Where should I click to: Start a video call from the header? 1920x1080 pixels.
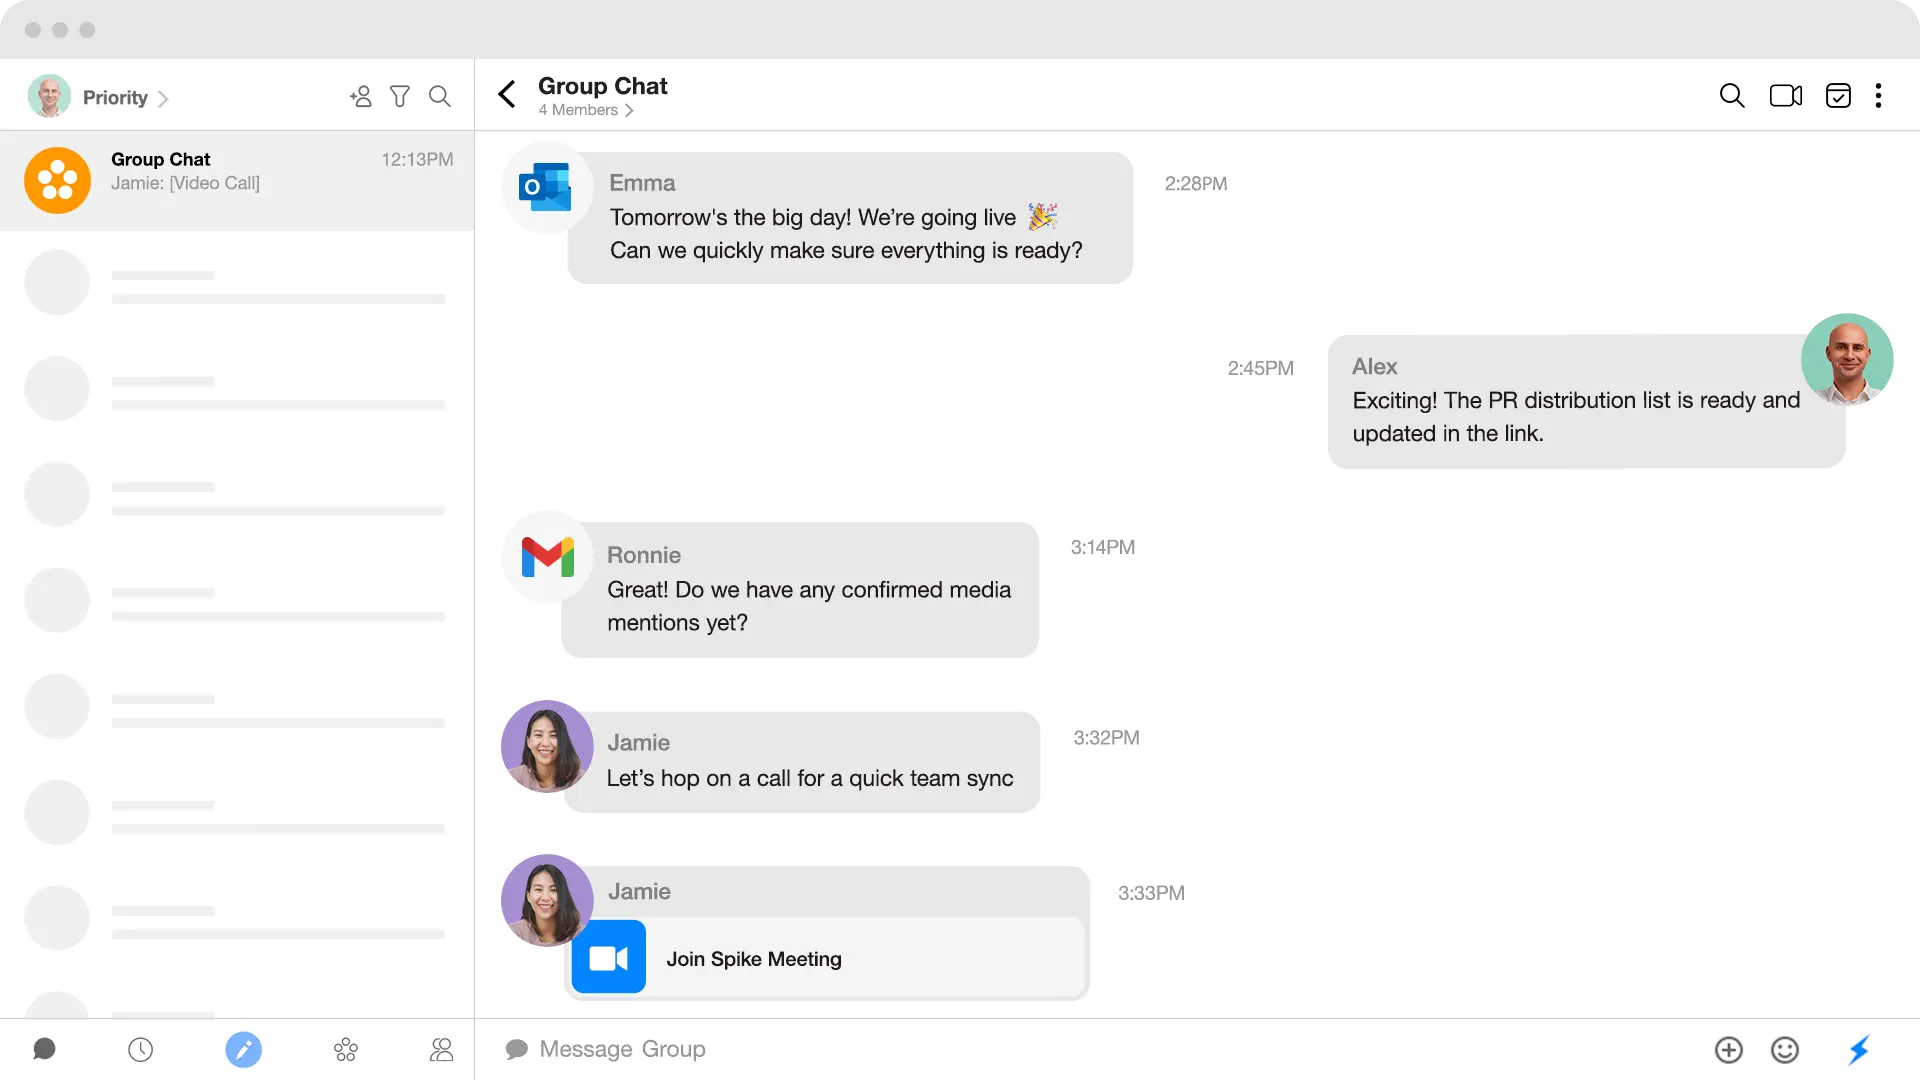[x=1785, y=95]
